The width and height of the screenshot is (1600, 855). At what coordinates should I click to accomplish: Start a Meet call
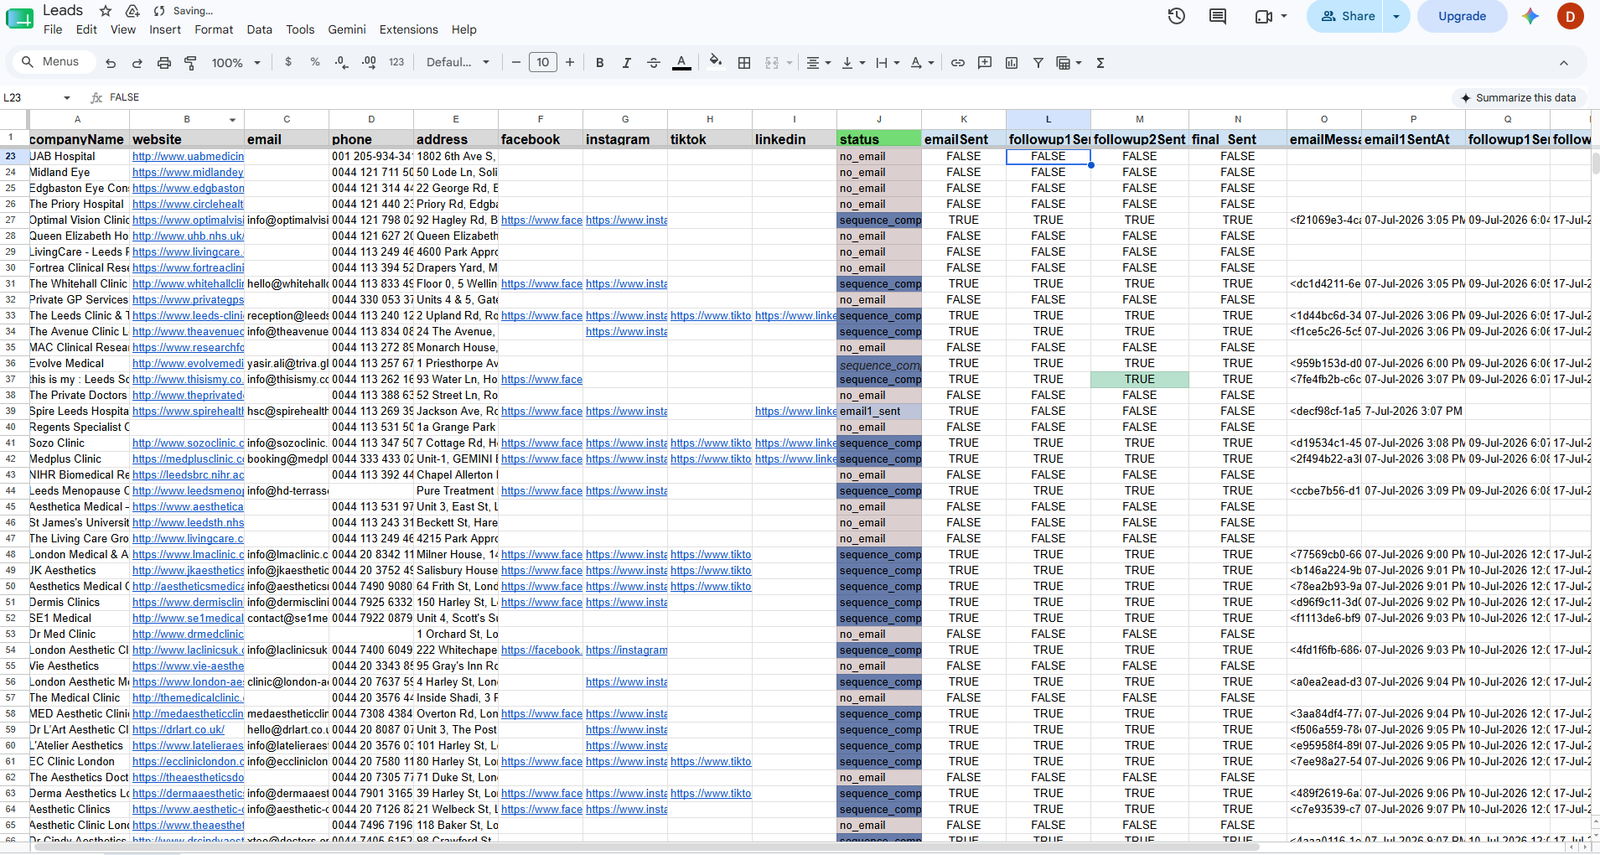point(1264,16)
